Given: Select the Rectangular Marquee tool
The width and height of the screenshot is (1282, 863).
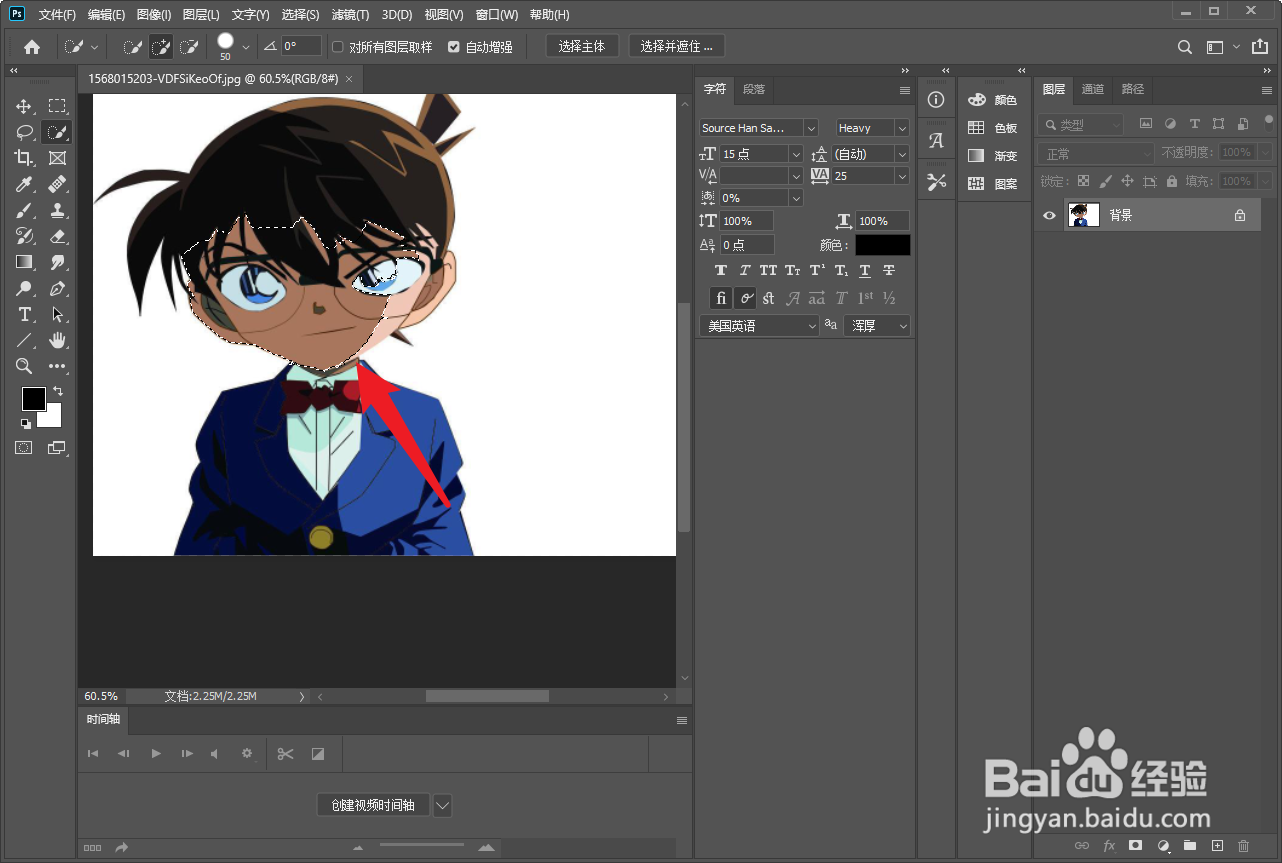Looking at the screenshot, I should pos(58,106).
